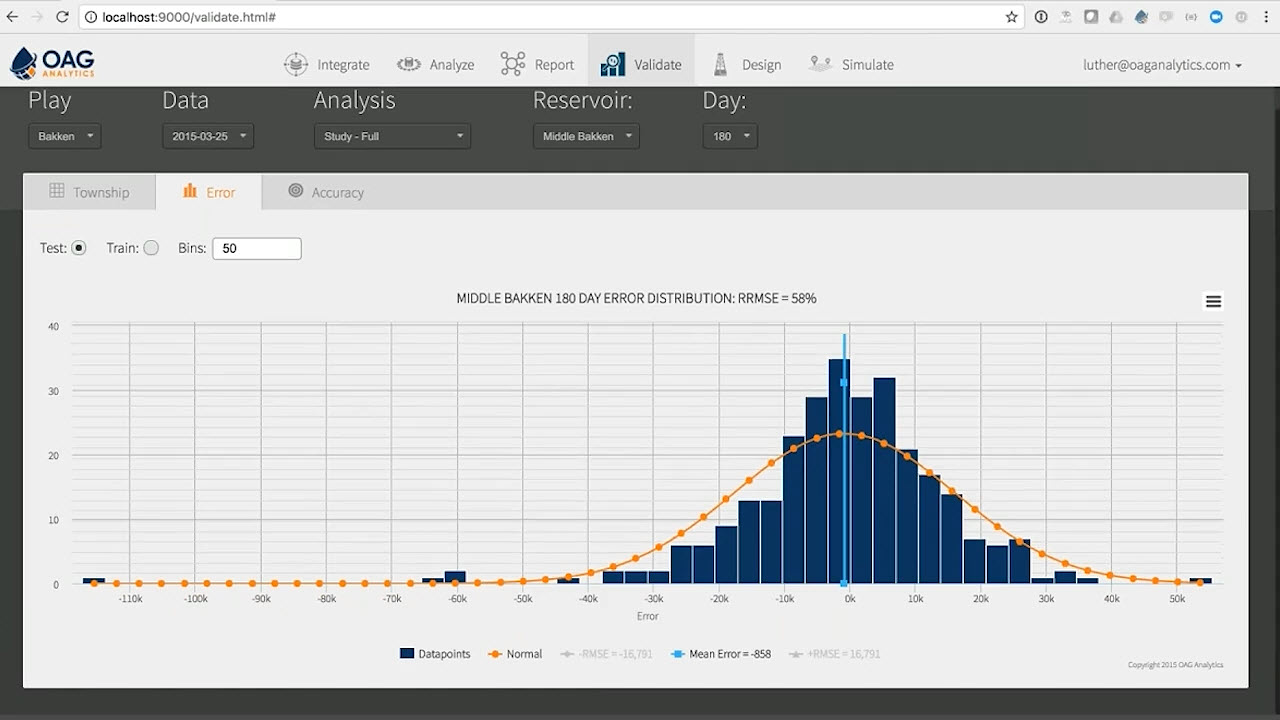Click the browser back arrow
This screenshot has width=1280, height=720.
[12, 17]
